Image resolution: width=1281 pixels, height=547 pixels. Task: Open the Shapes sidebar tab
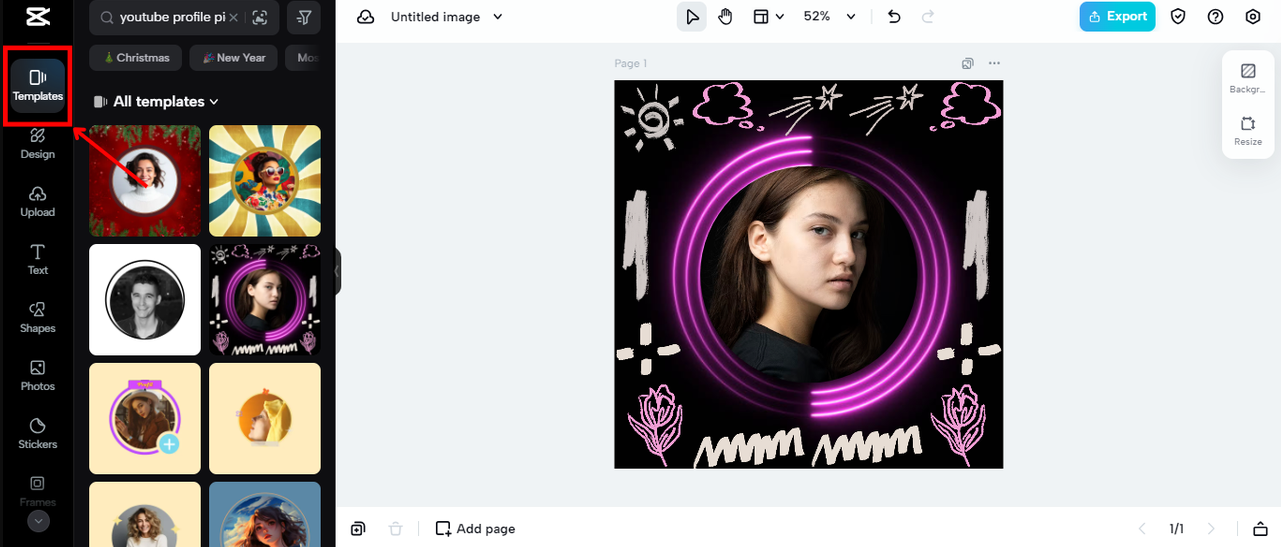click(x=38, y=317)
